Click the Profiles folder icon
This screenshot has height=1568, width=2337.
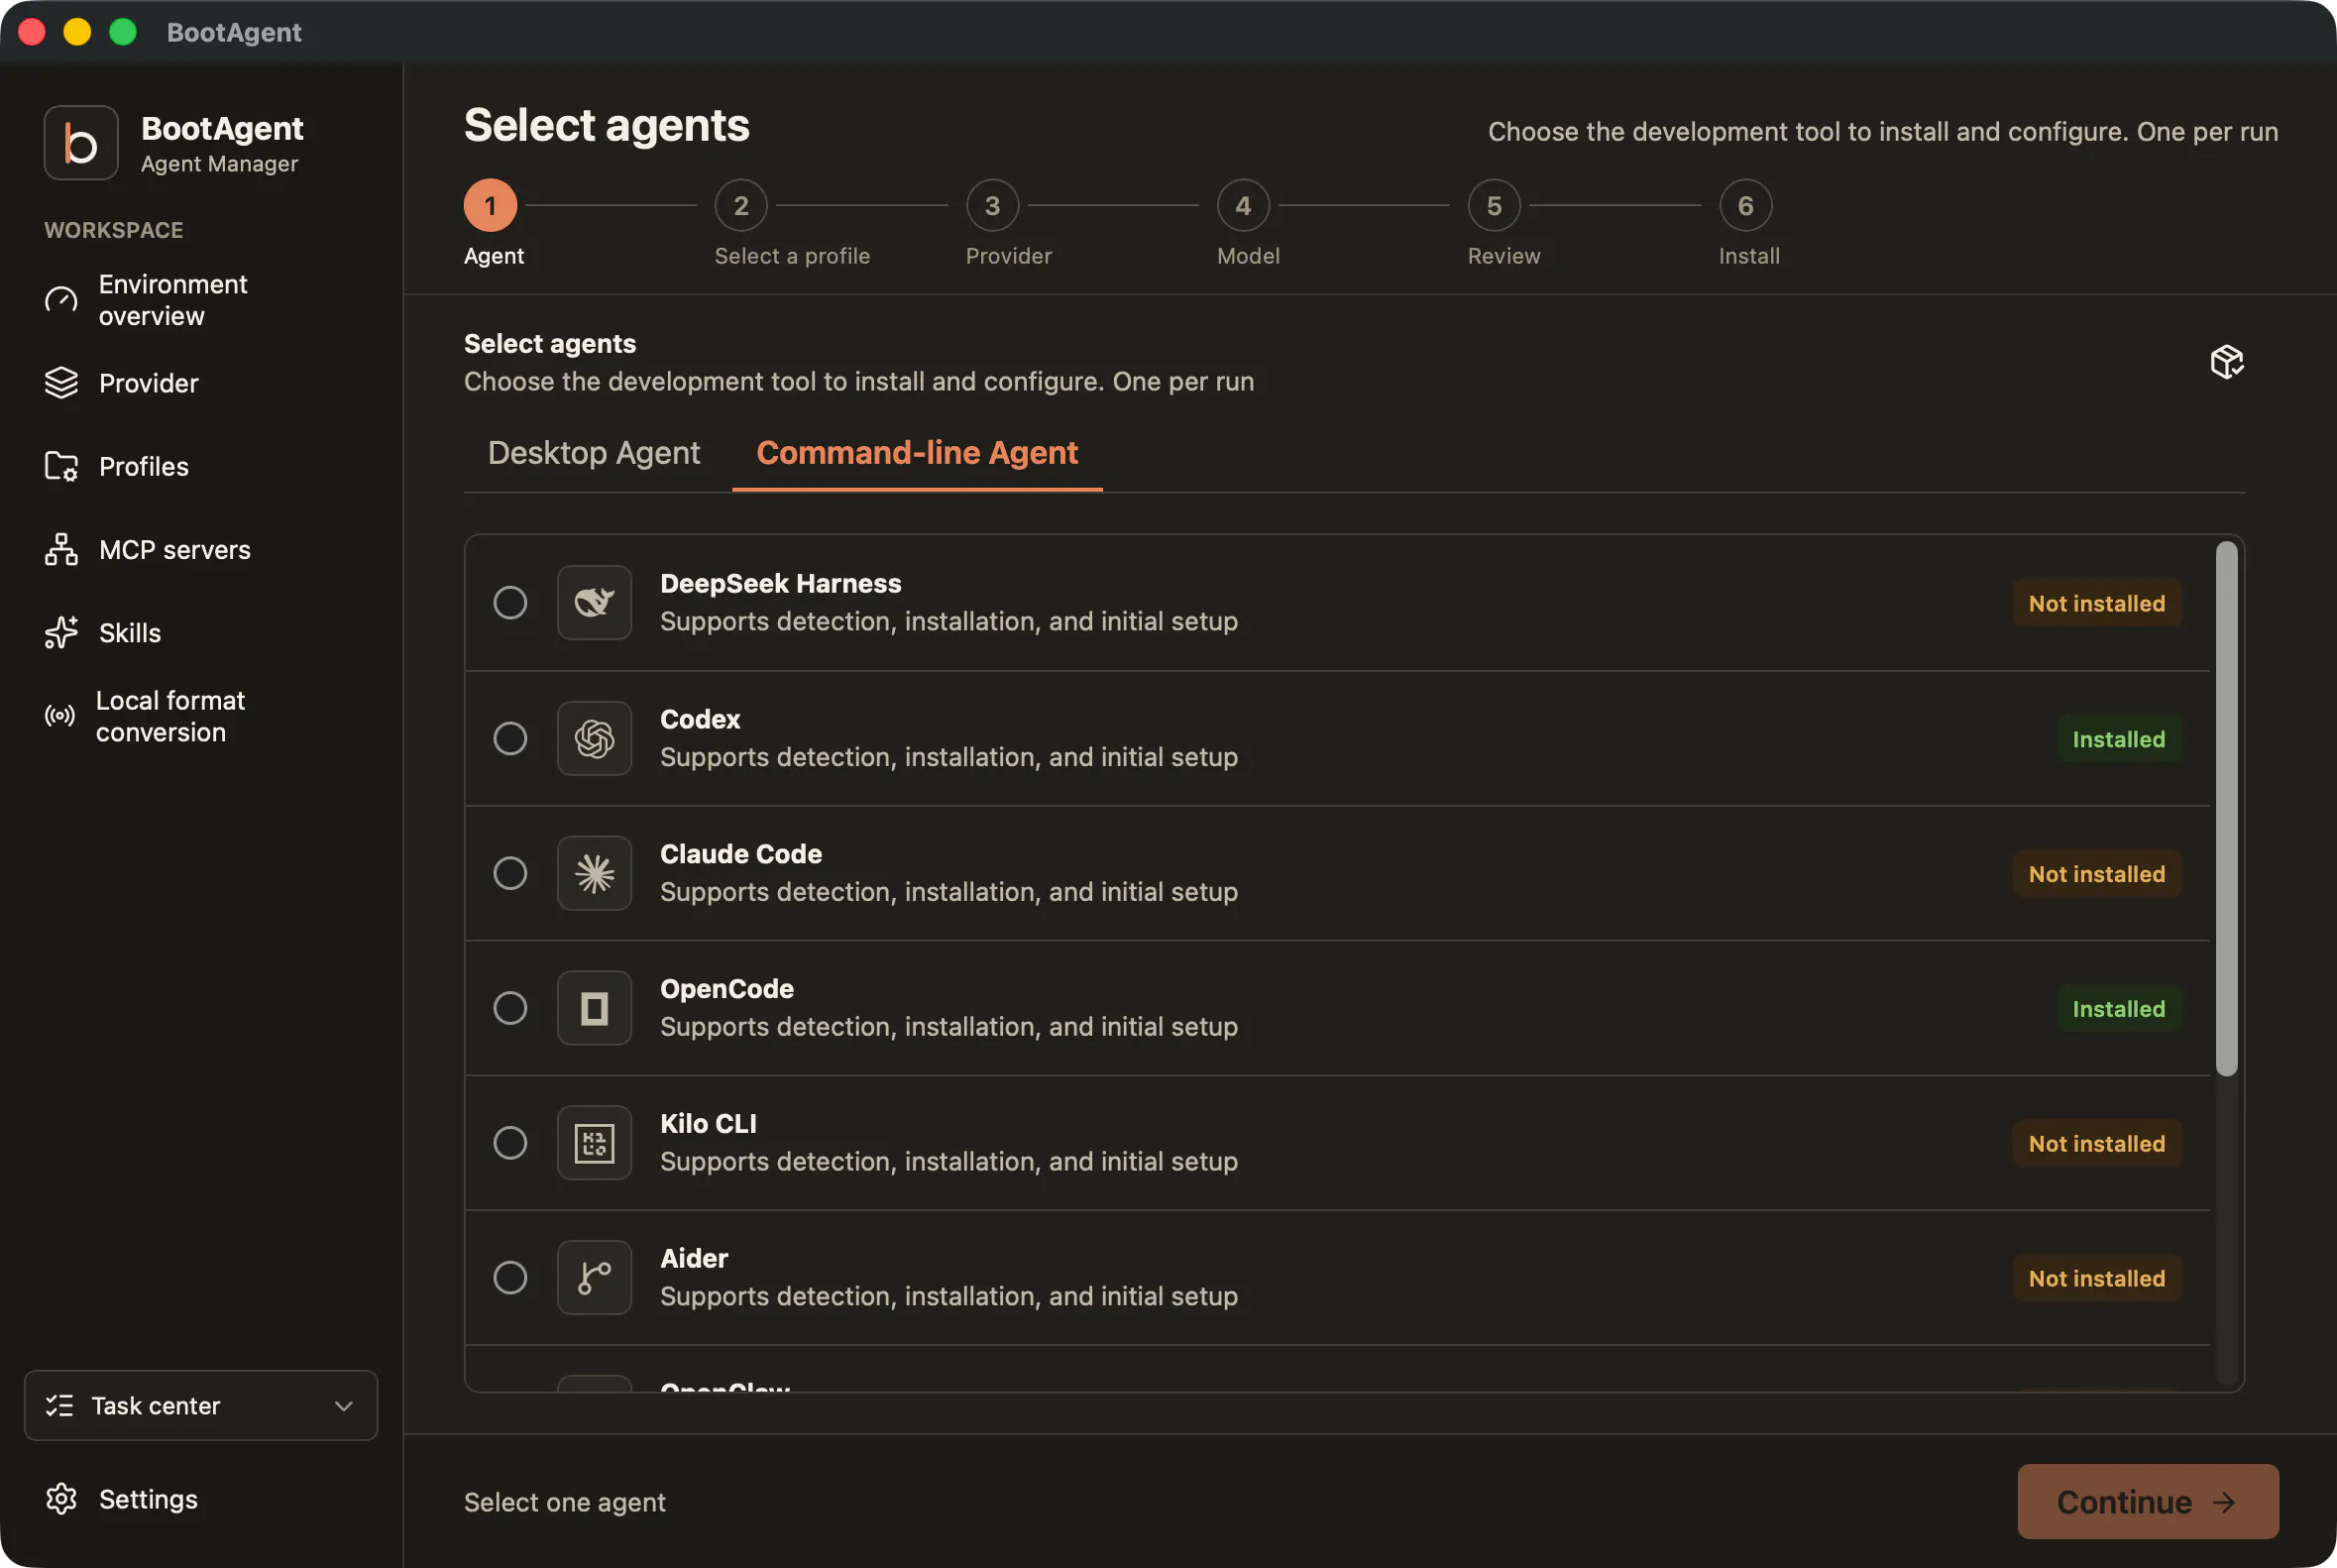pos(61,466)
